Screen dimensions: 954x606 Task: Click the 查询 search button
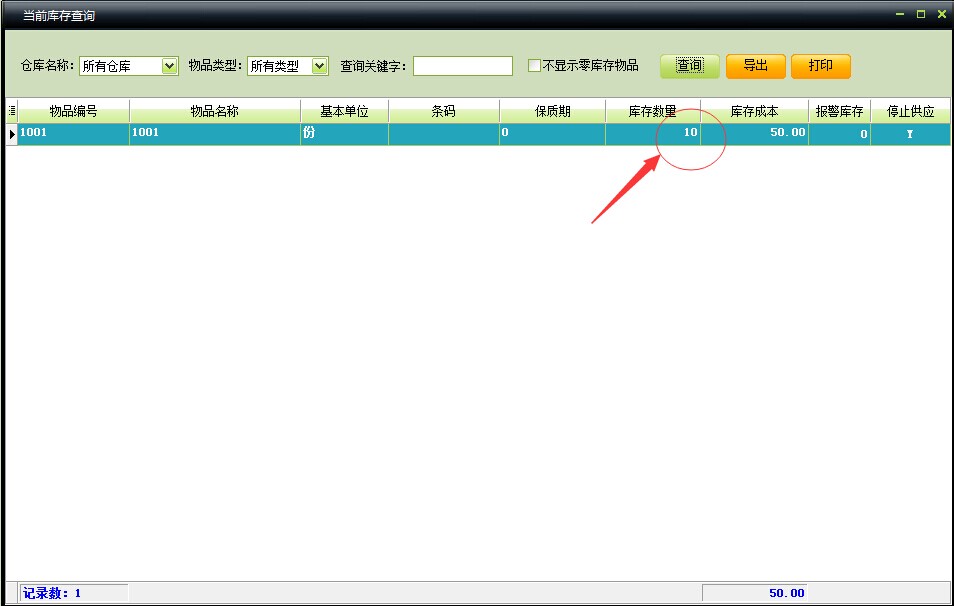[689, 66]
